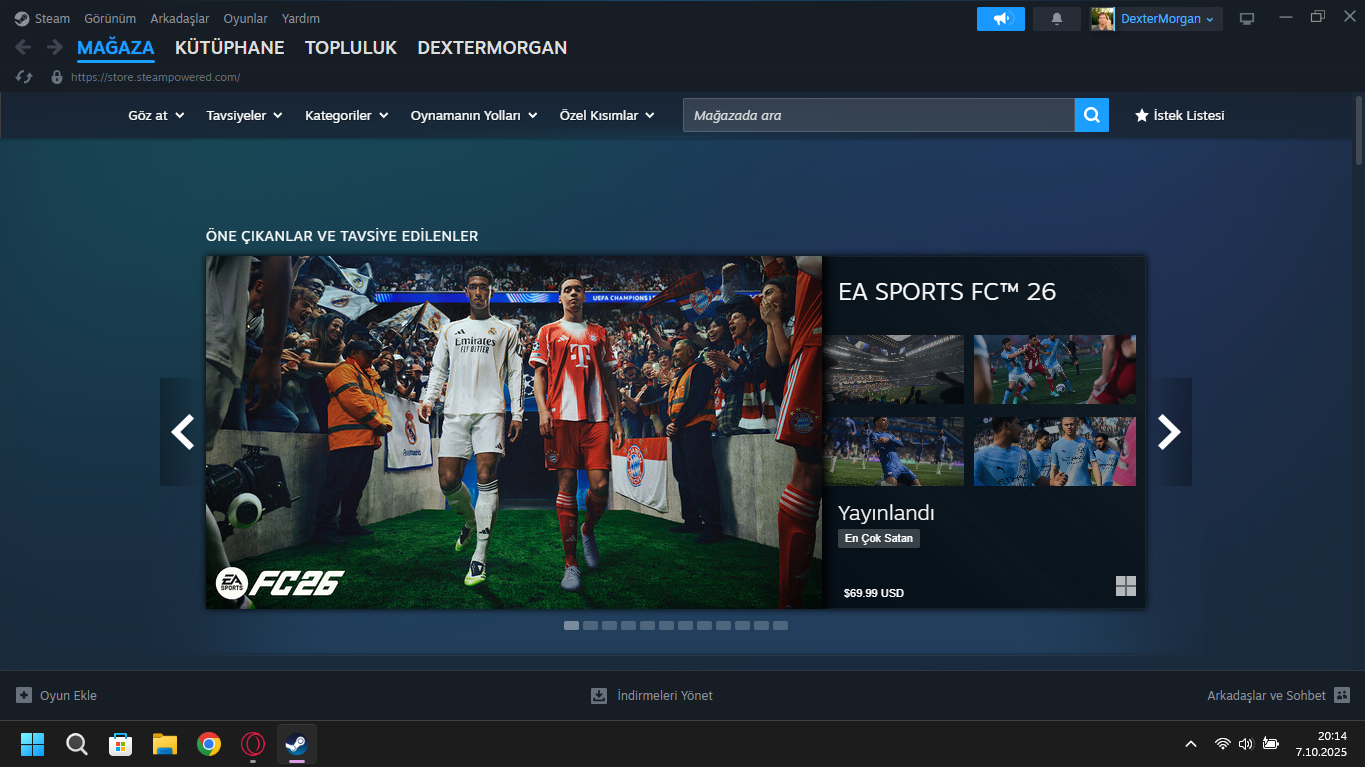Viewport: 1365px width, 767px height.
Task: Click the Oyun Ekle plus icon
Action: [24, 695]
